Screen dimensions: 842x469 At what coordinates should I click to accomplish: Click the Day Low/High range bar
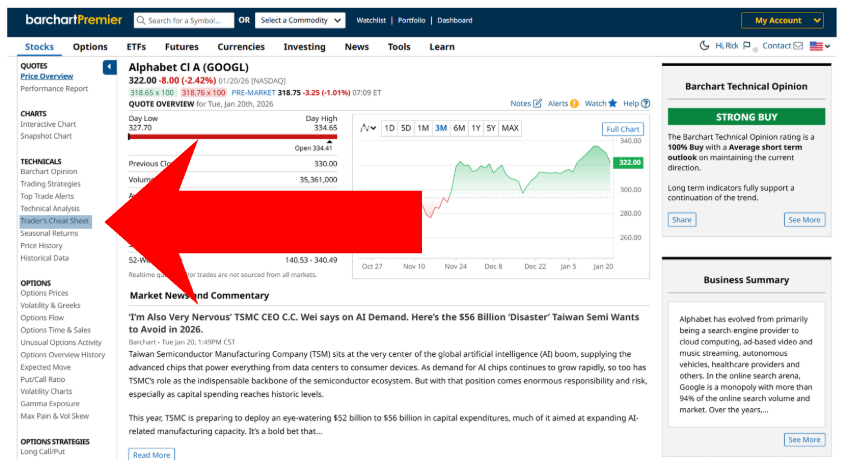point(233,137)
